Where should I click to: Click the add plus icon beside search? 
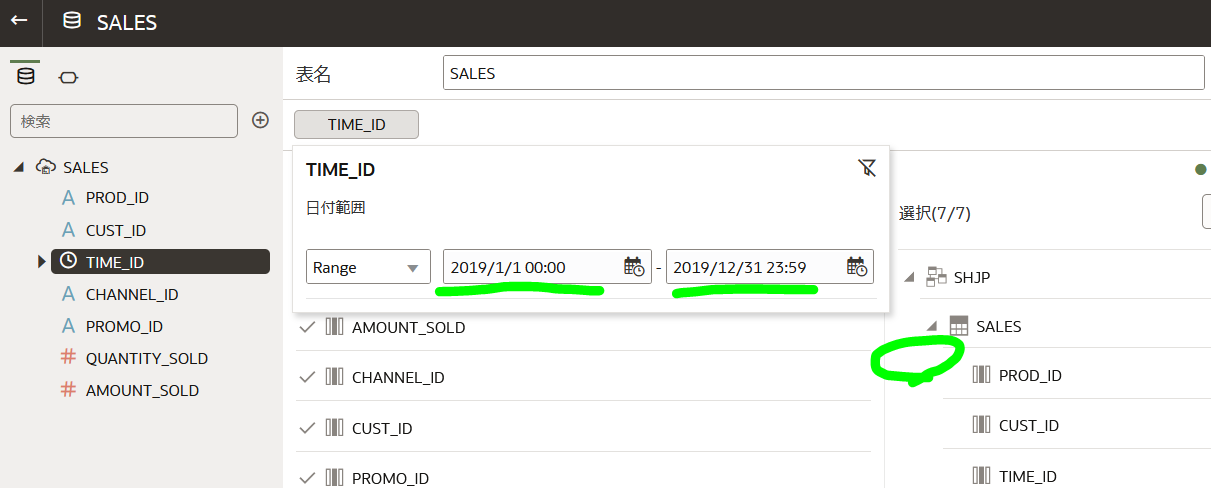(x=260, y=120)
